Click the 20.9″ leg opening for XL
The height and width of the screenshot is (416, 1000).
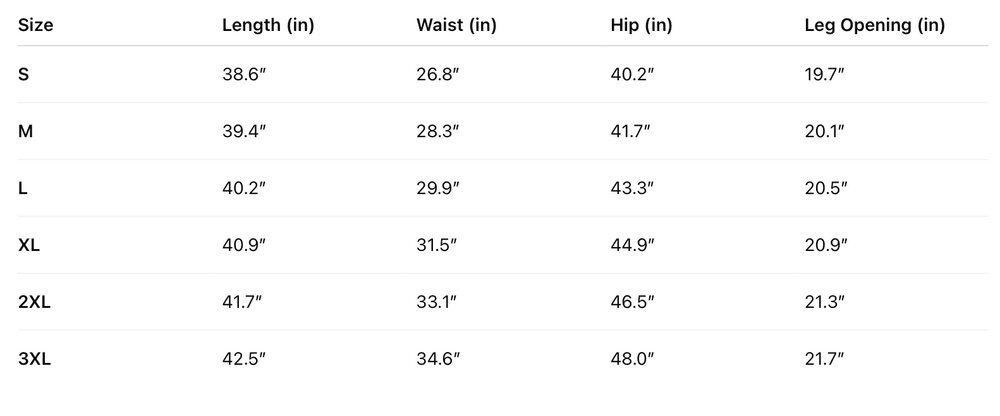pyautogui.click(x=827, y=245)
